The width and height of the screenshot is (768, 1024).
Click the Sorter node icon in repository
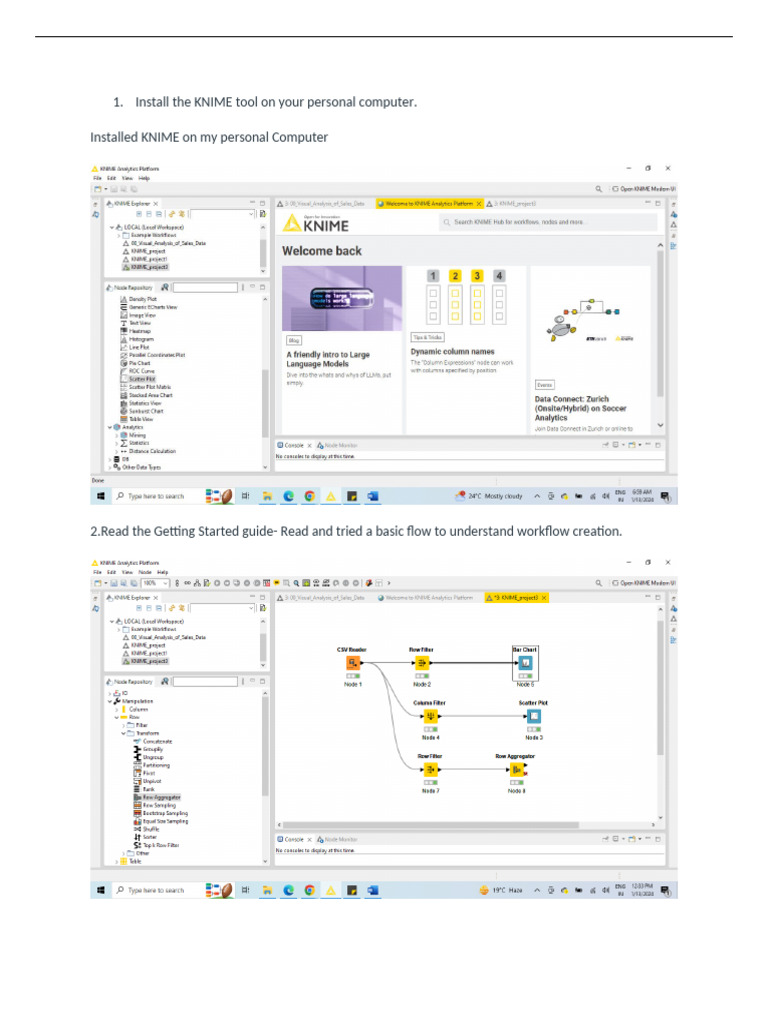(137, 837)
